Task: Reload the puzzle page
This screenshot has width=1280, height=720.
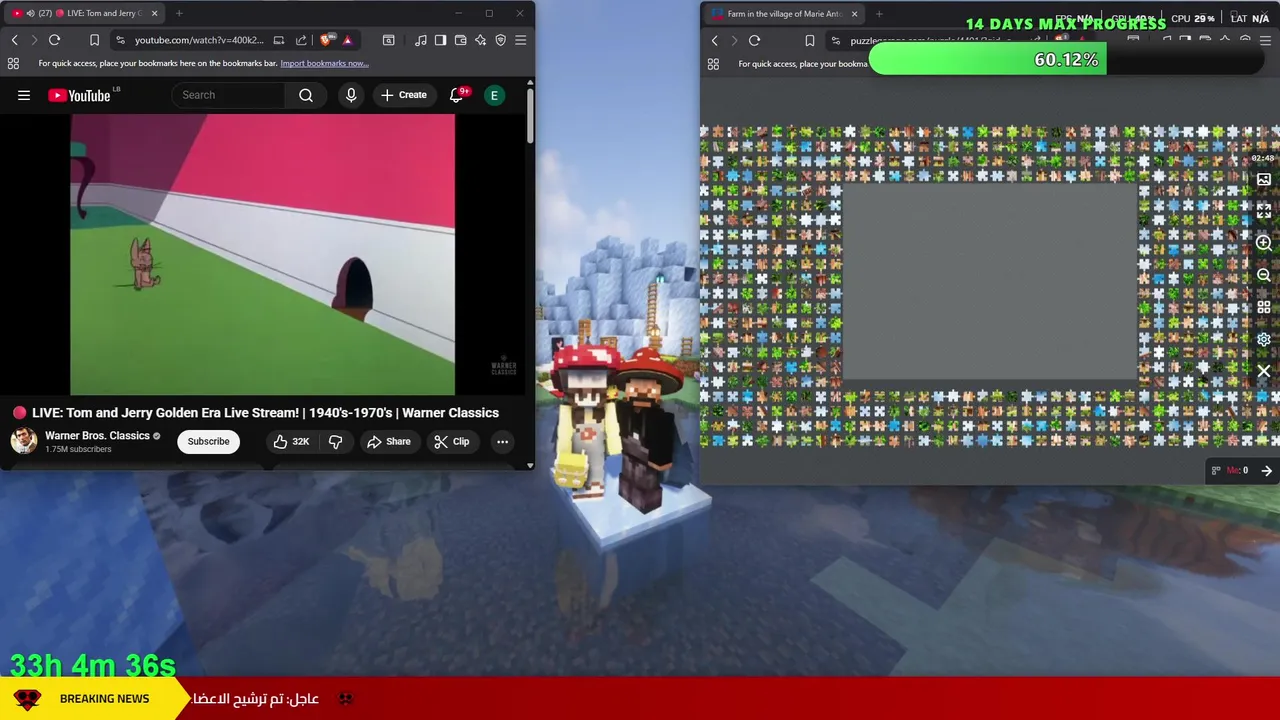Action: pyautogui.click(x=754, y=40)
